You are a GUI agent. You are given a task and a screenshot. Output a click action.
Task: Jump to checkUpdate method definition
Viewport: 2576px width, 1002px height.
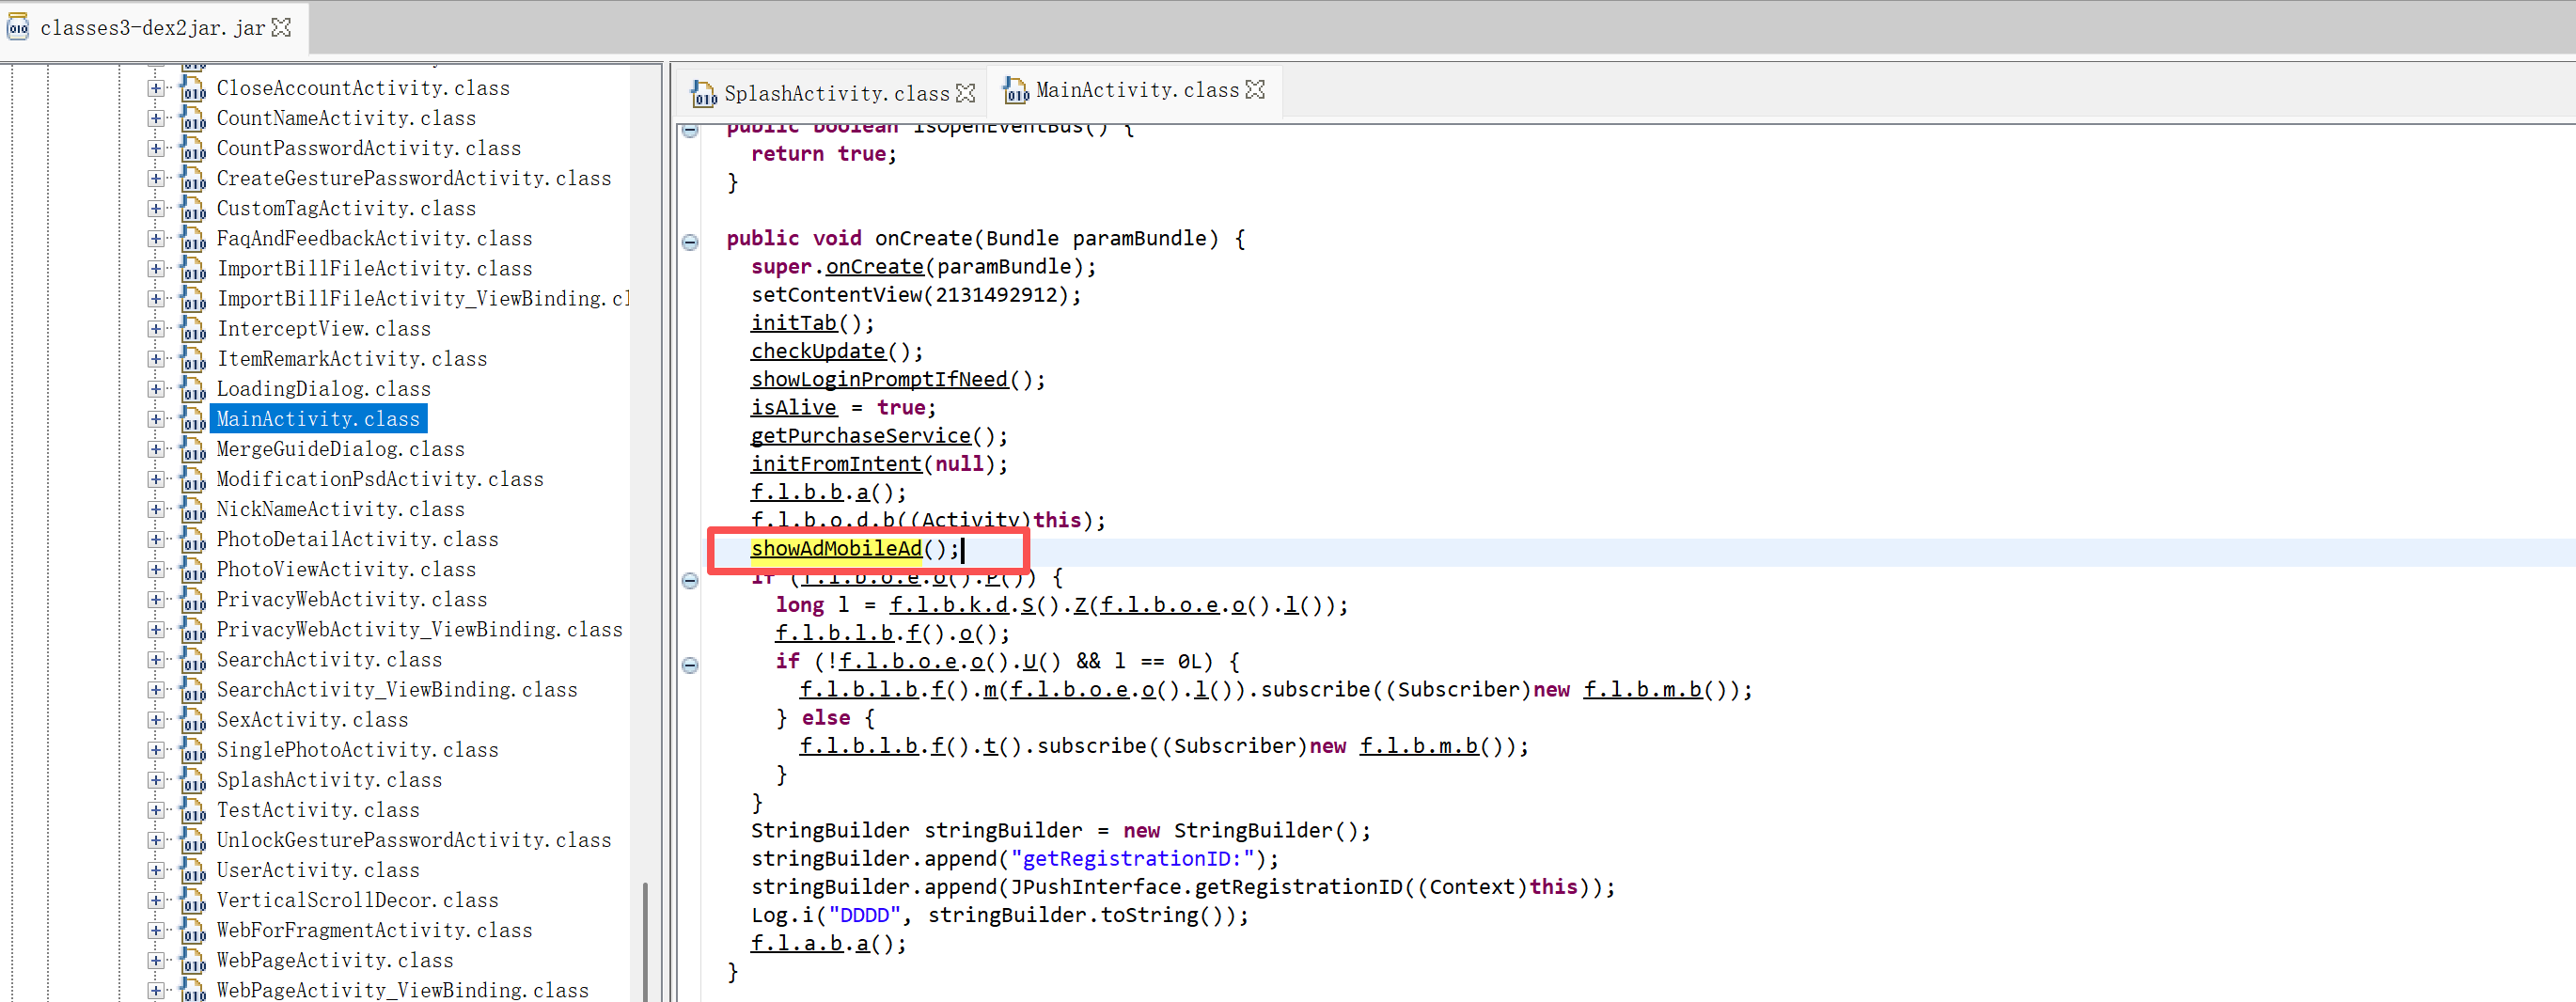point(818,351)
